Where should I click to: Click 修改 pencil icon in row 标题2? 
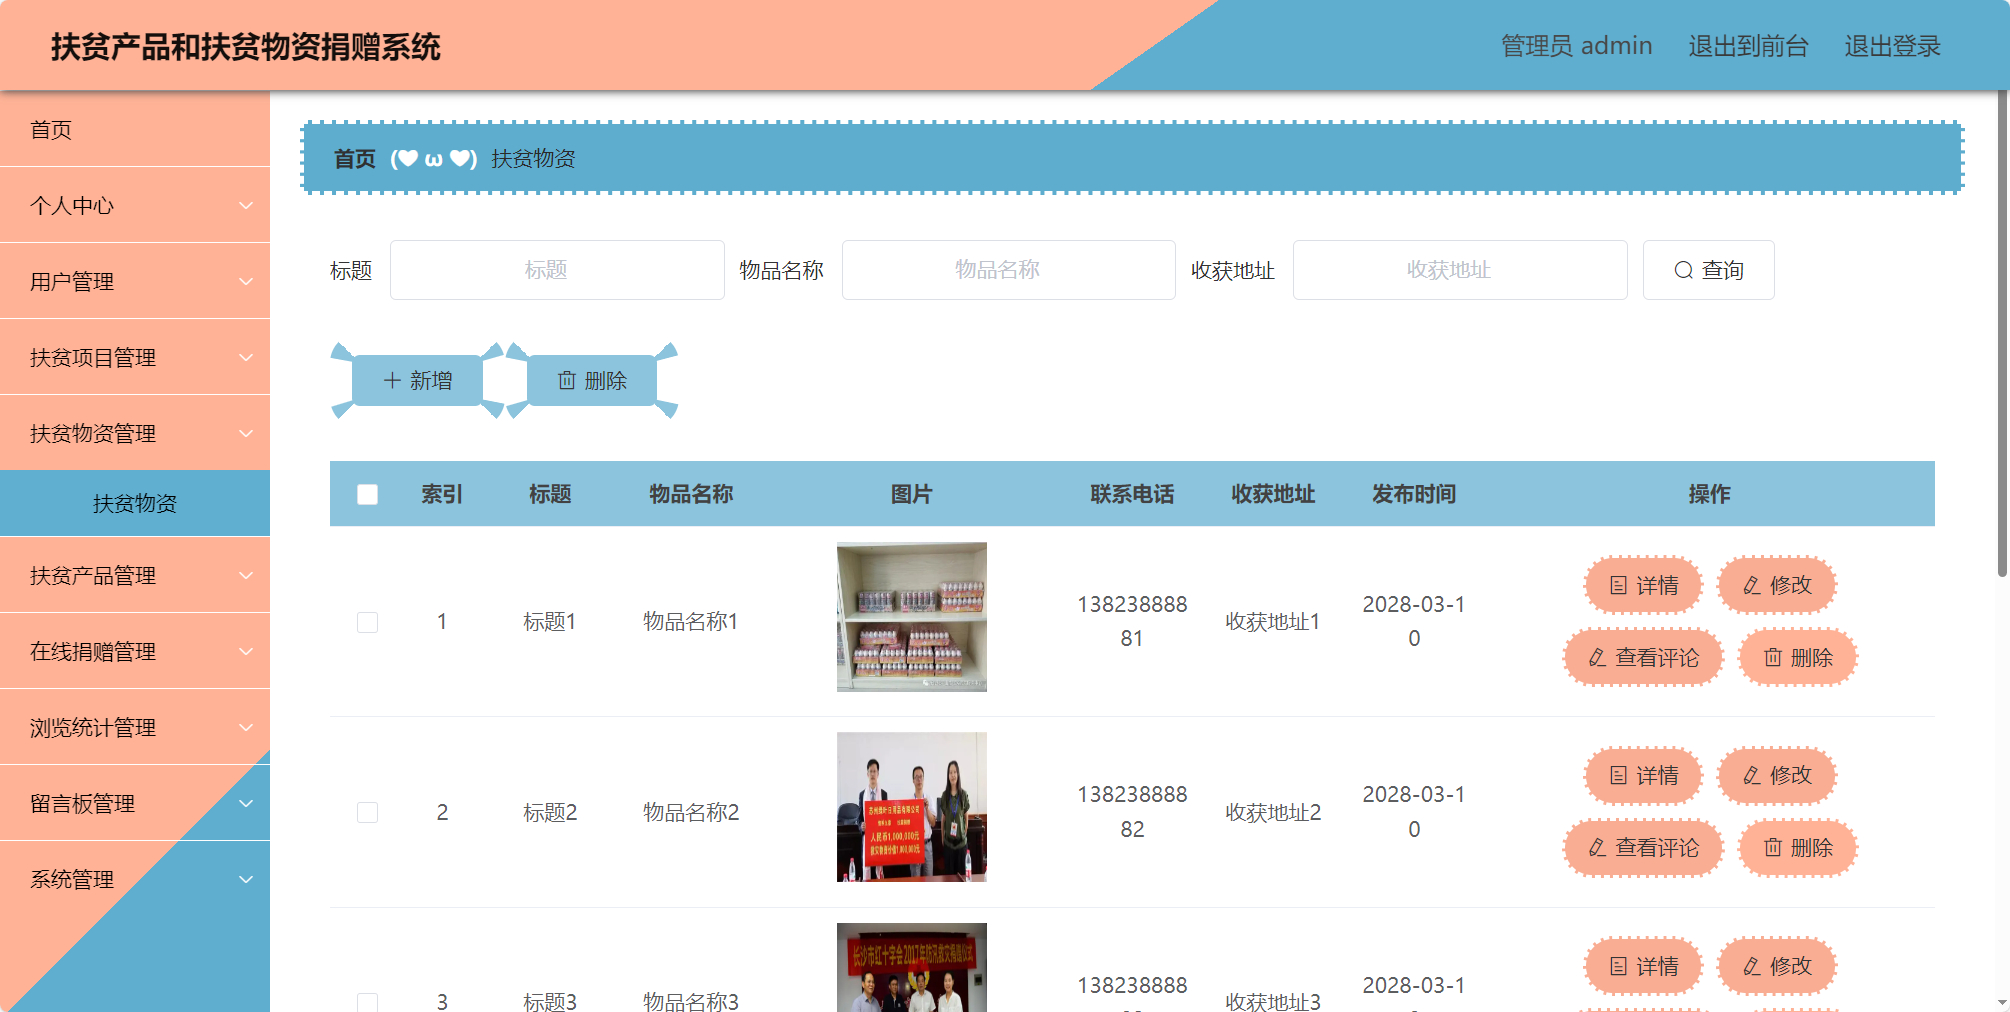pyautogui.click(x=1752, y=775)
